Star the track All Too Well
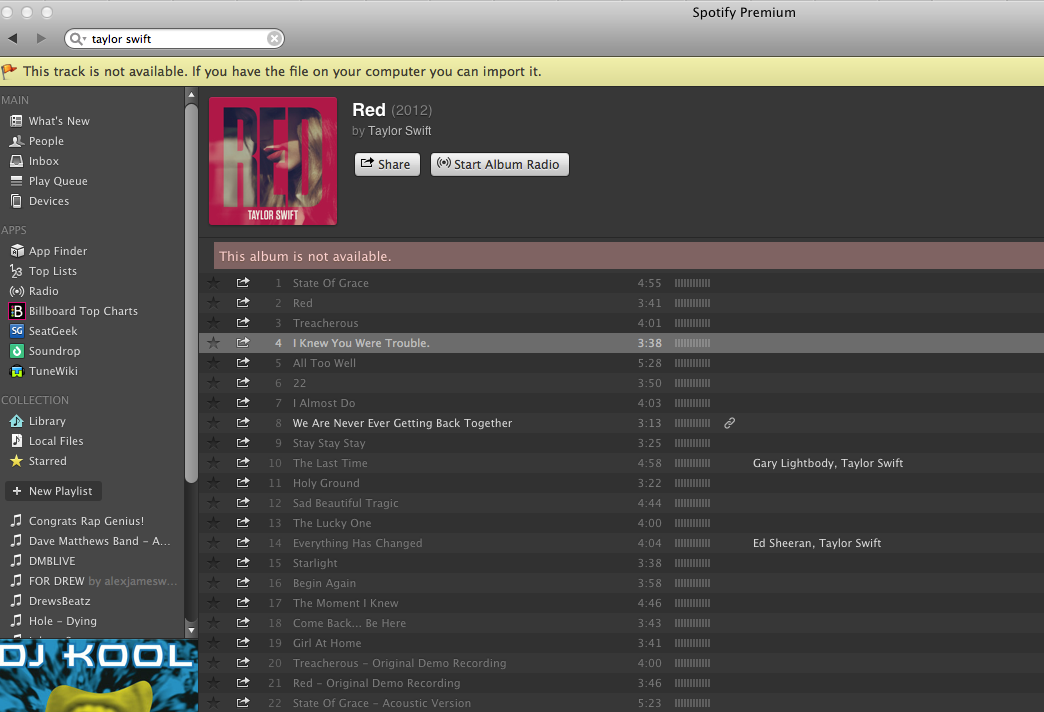The width and height of the screenshot is (1044, 712). pyautogui.click(x=213, y=362)
